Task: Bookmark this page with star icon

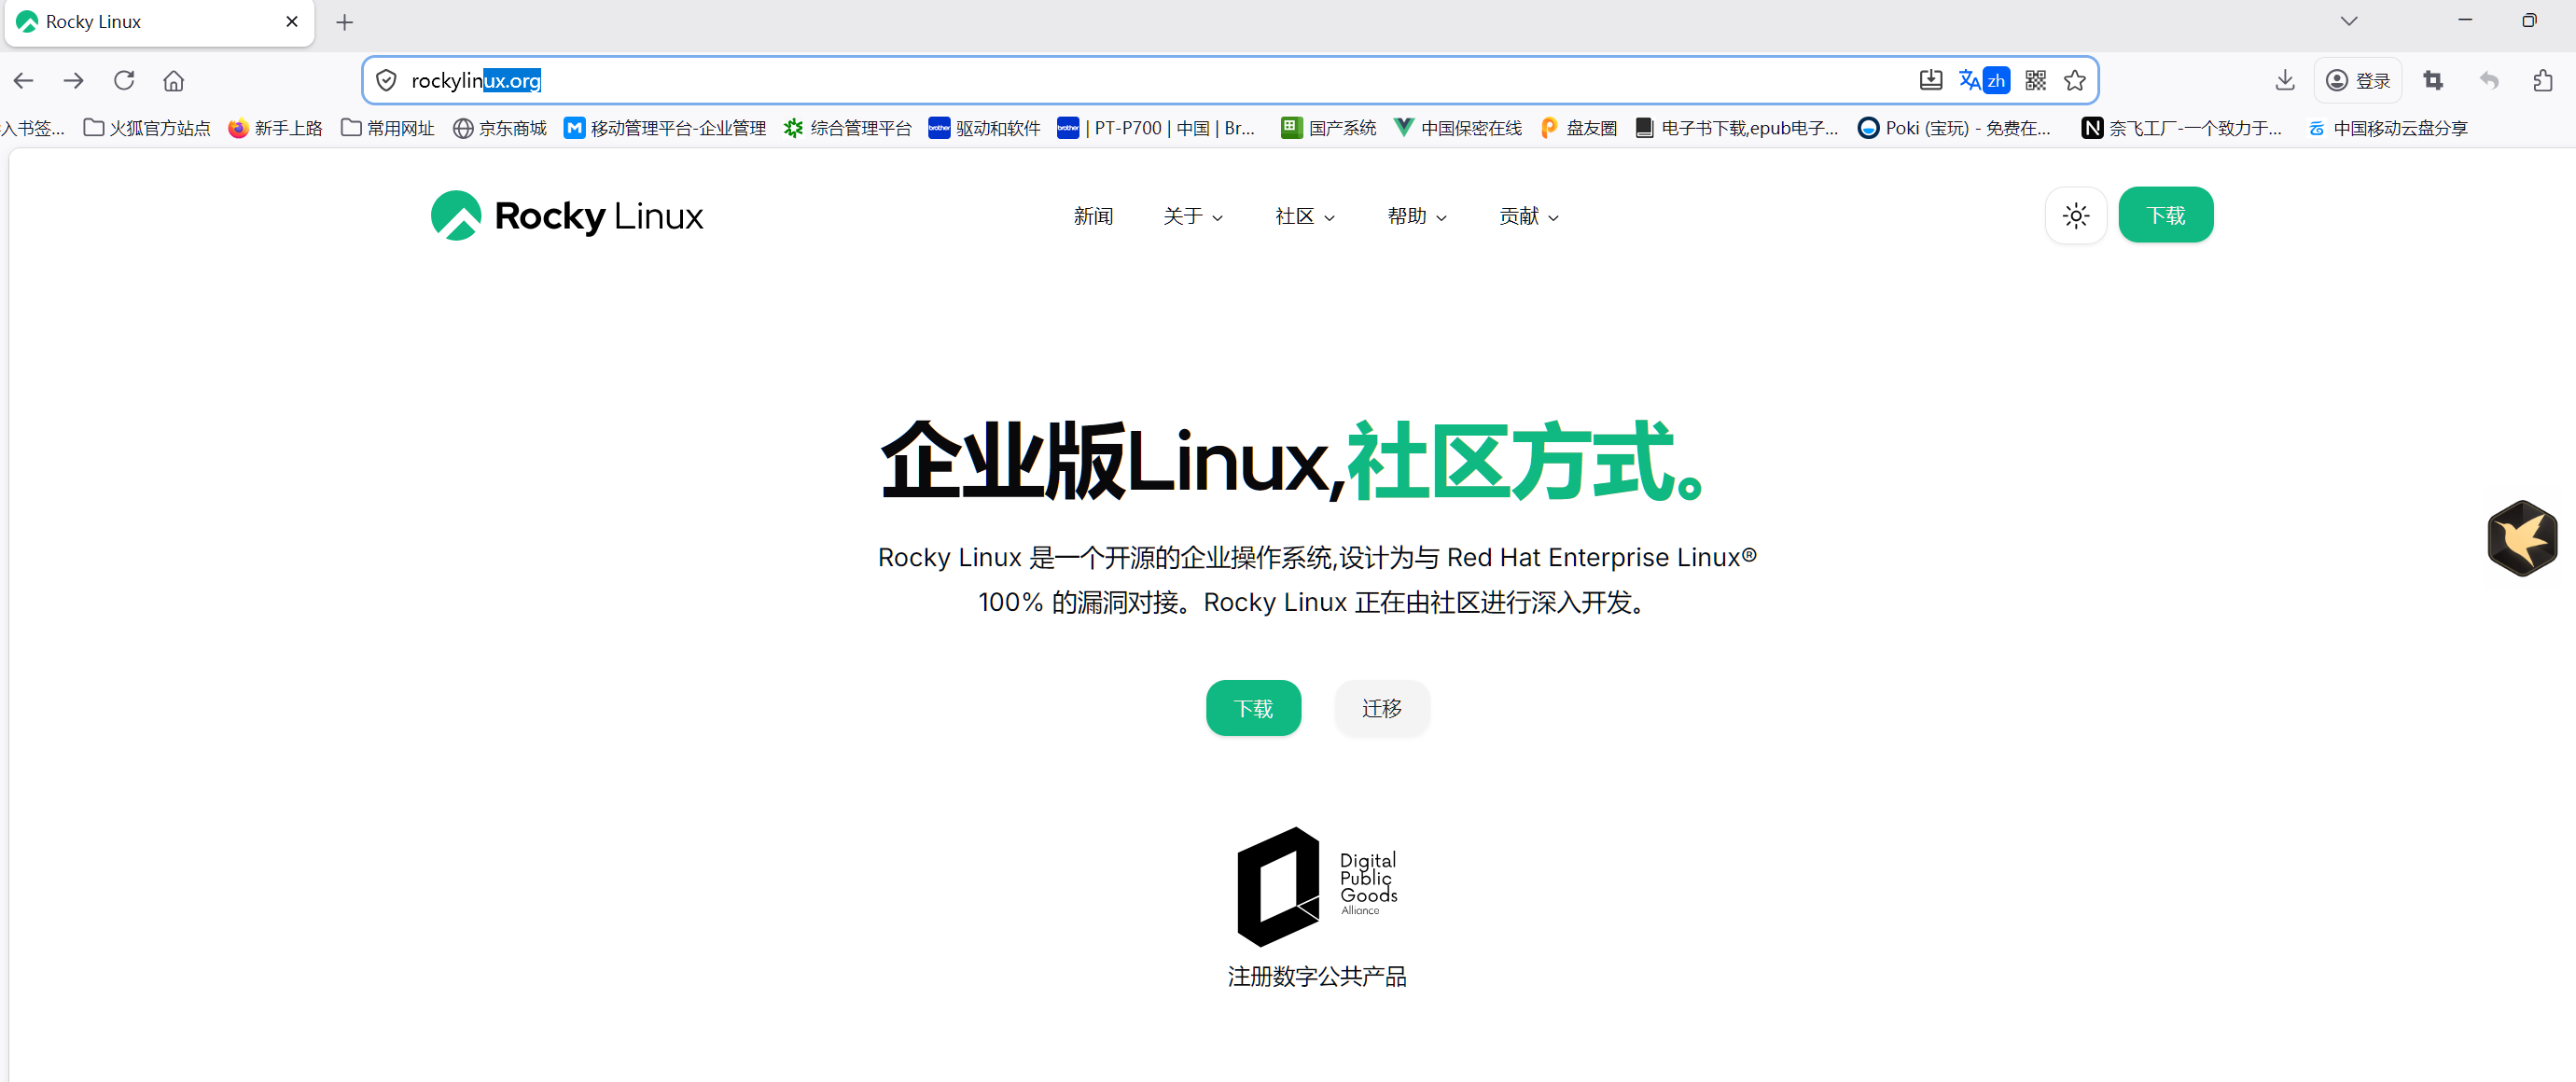Action: (2075, 80)
